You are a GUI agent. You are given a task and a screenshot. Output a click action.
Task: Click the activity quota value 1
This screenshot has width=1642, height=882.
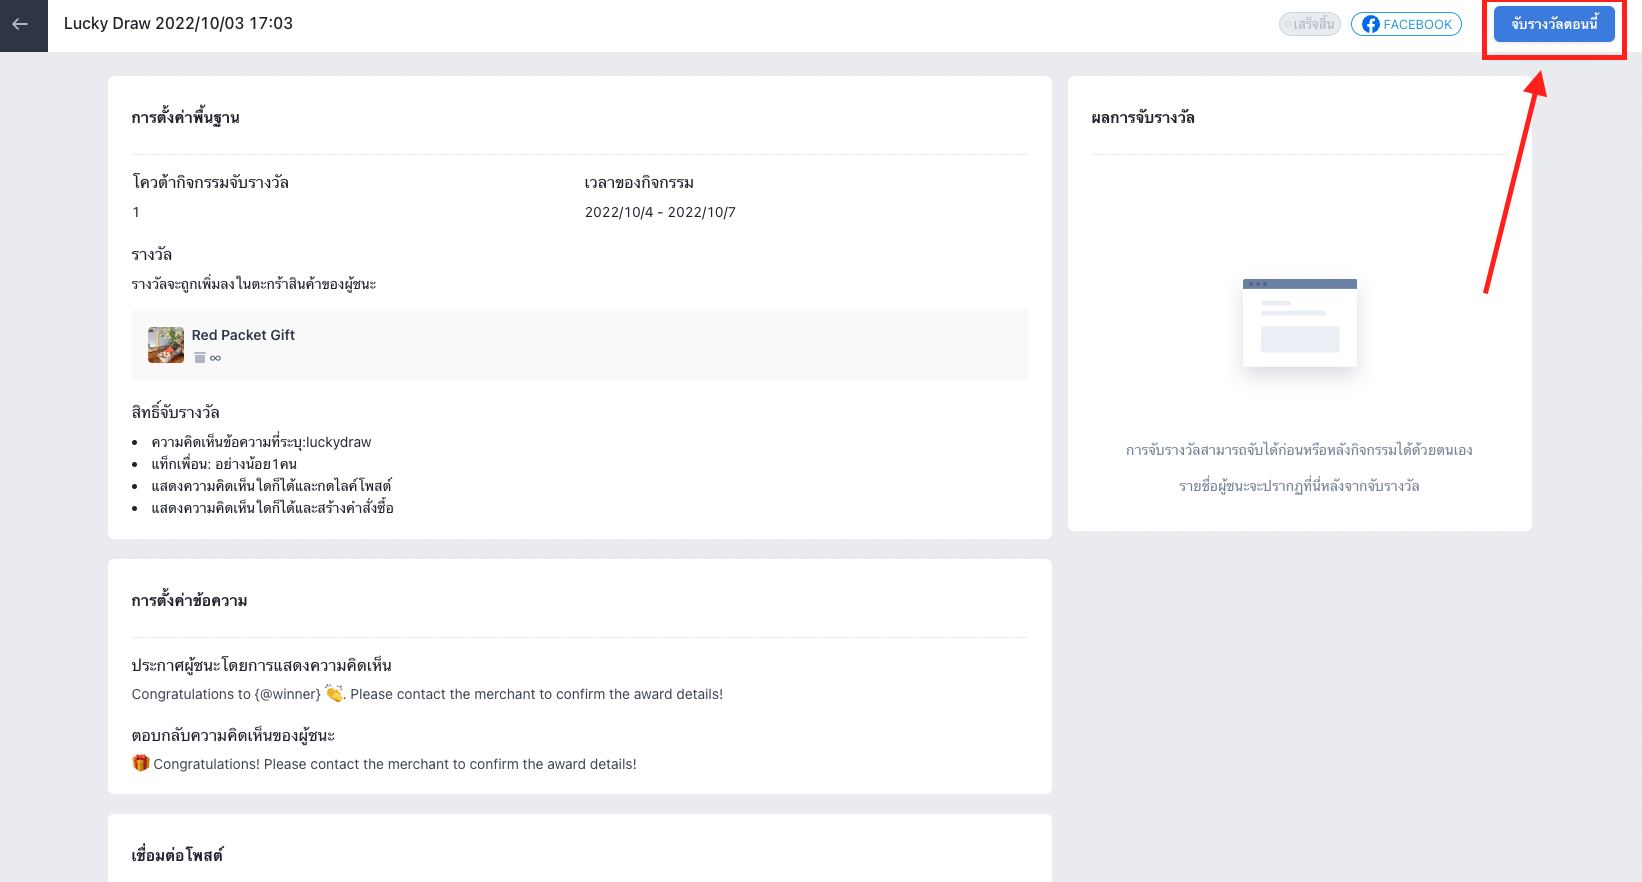point(136,212)
